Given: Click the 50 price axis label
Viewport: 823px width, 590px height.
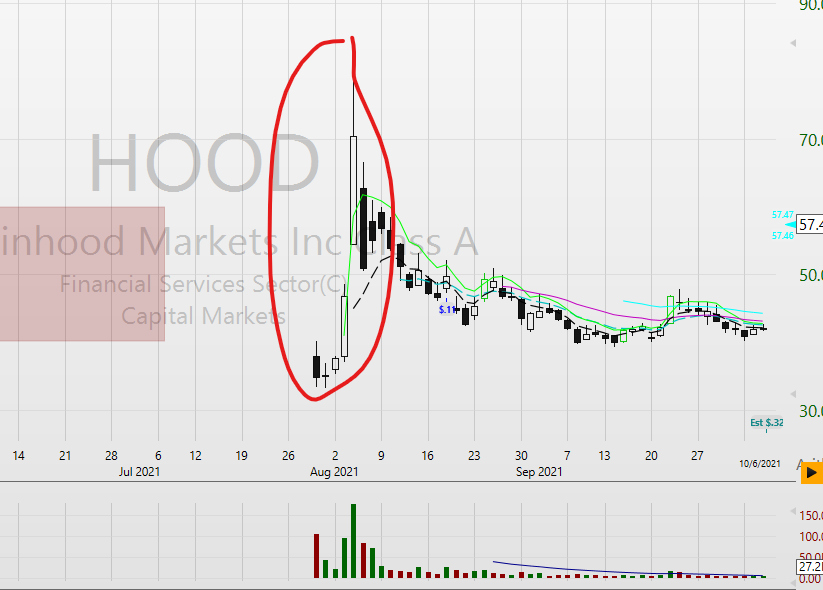Looking at the screenshot, I should 810,275.
